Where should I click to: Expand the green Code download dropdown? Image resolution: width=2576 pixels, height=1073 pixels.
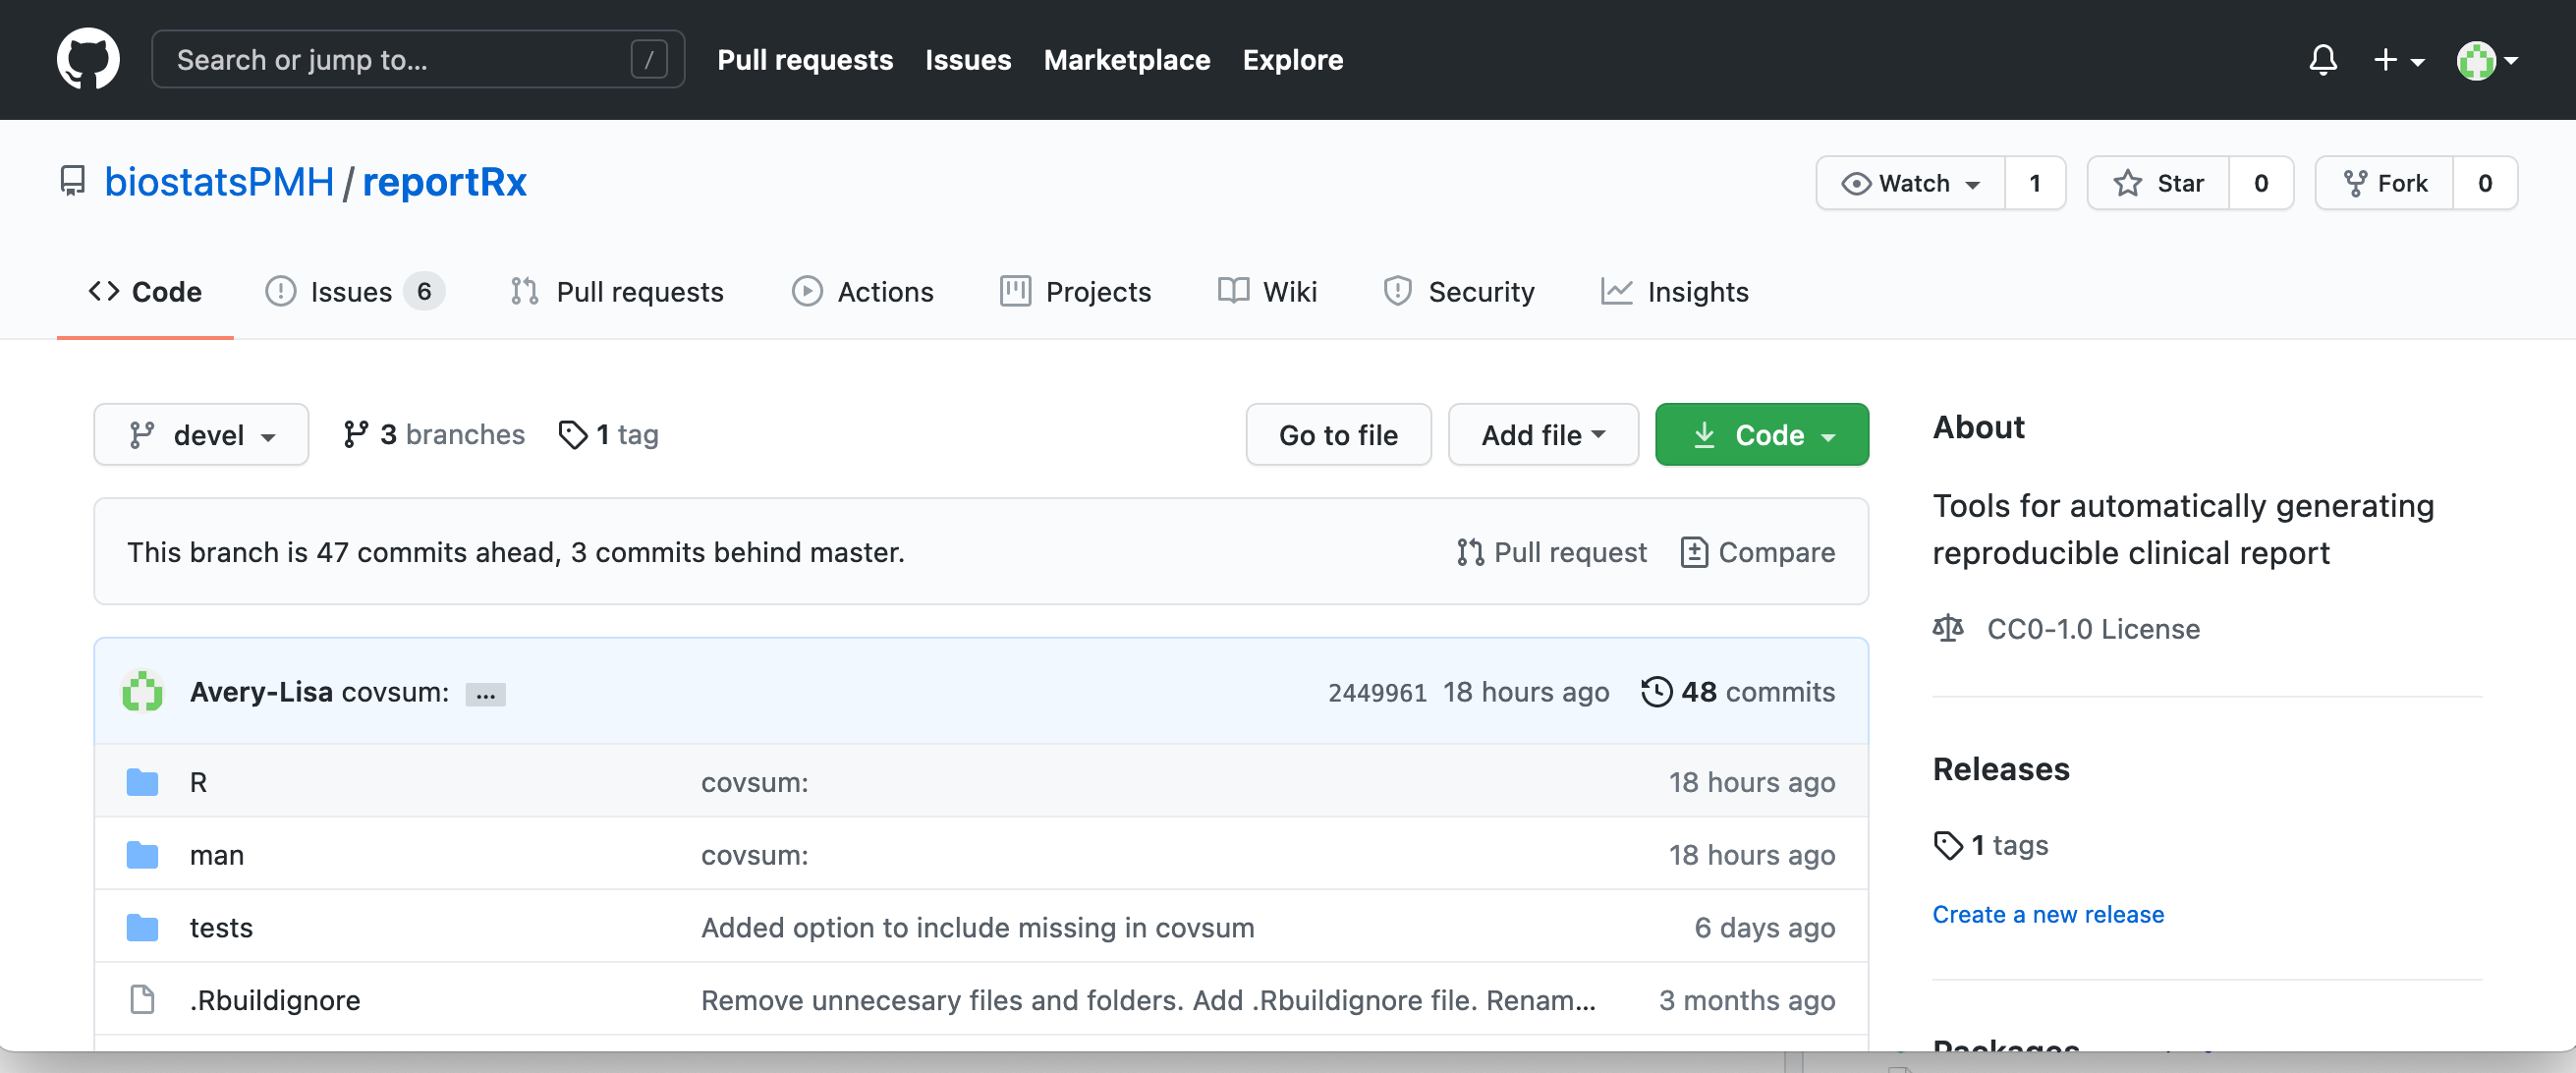[x=1761, y=434]
